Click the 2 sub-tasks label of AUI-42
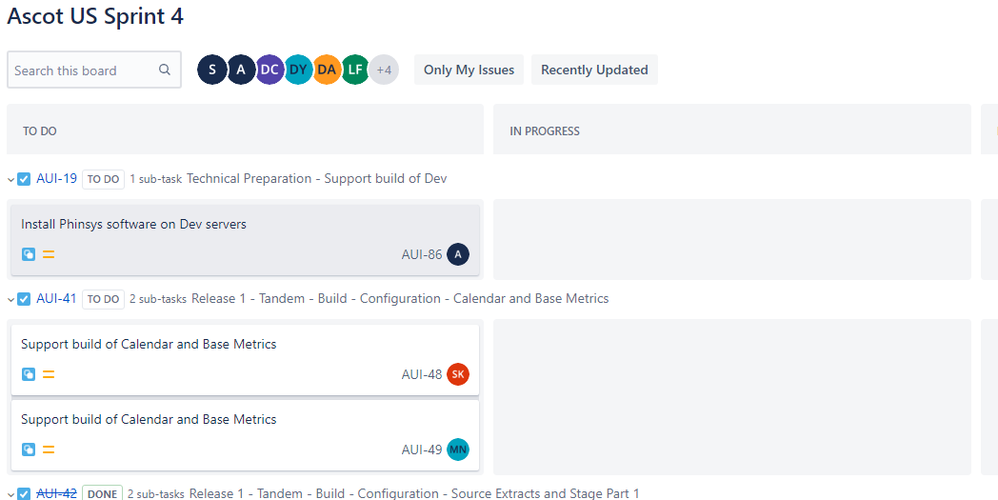The height and width of the screenshot is (500, 998). tap(156, 494)
